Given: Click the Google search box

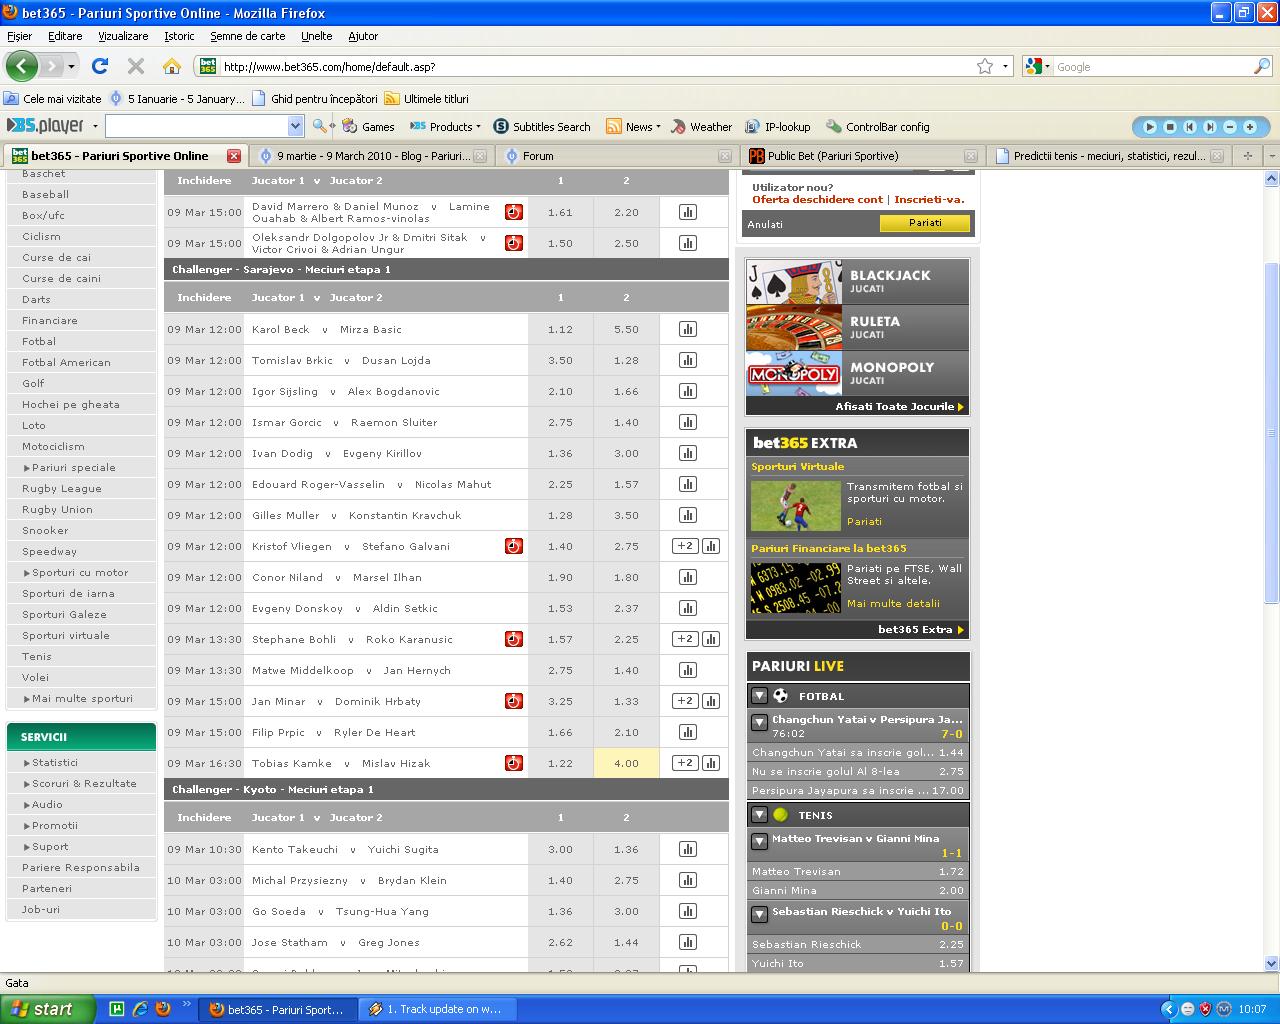Looking at the screenshot, I should (x=1152, y=66).
